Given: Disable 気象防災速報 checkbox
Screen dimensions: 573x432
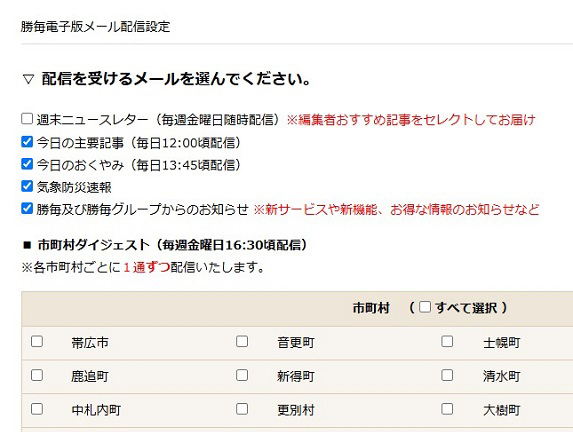Looking at the screenshot, I should click(27, 186).
